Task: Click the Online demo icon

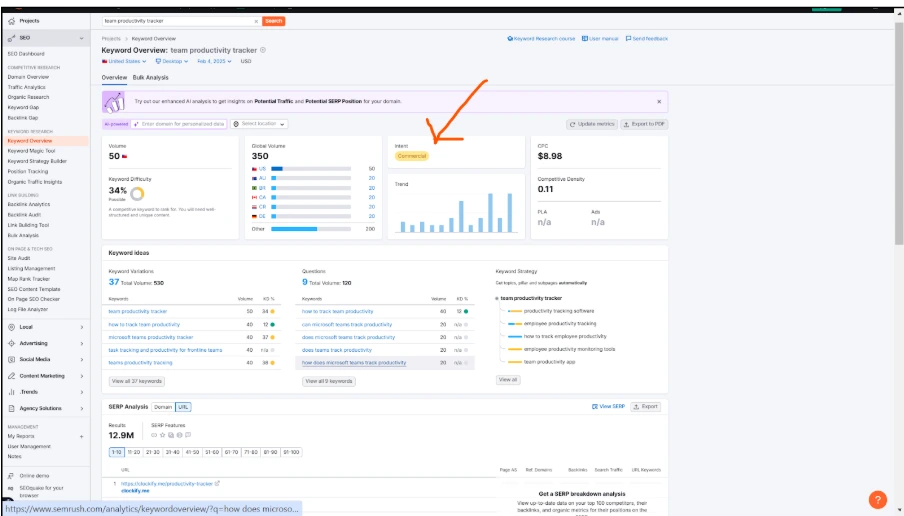Action: tap(12, 476)
